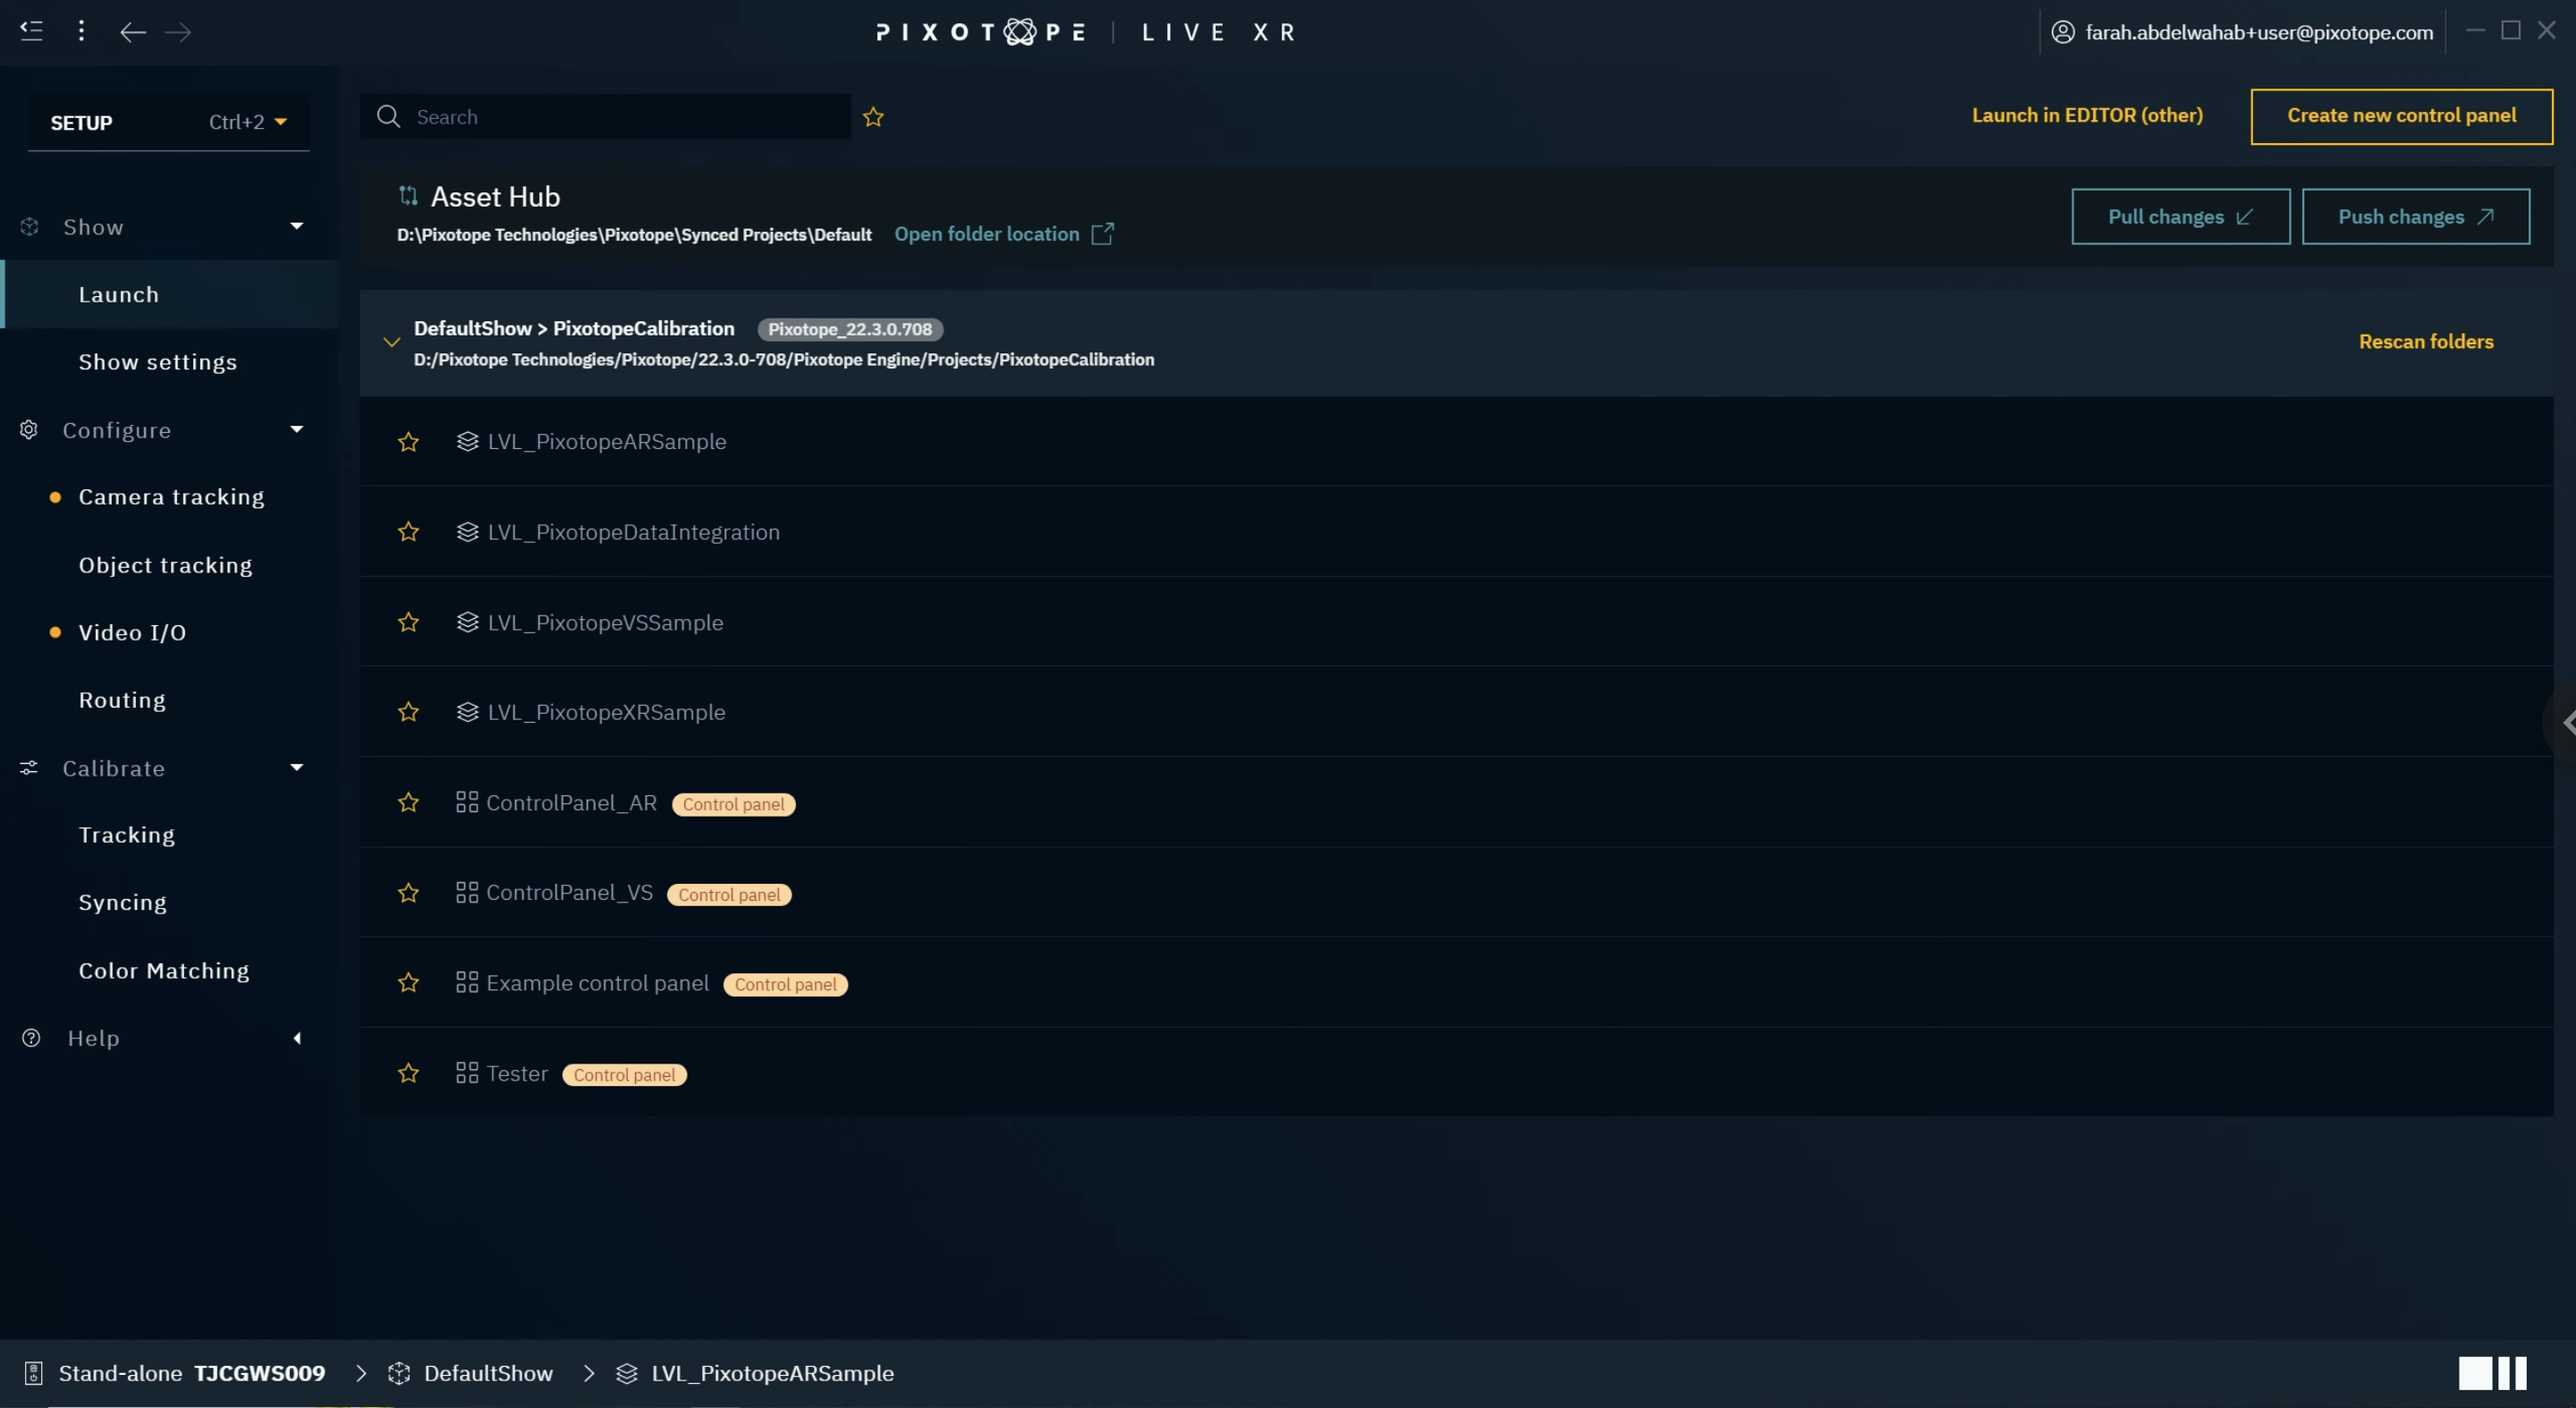2576x1408 pixels.
Task: Click the Asset Hub sync icon
Action: point(408,195)
